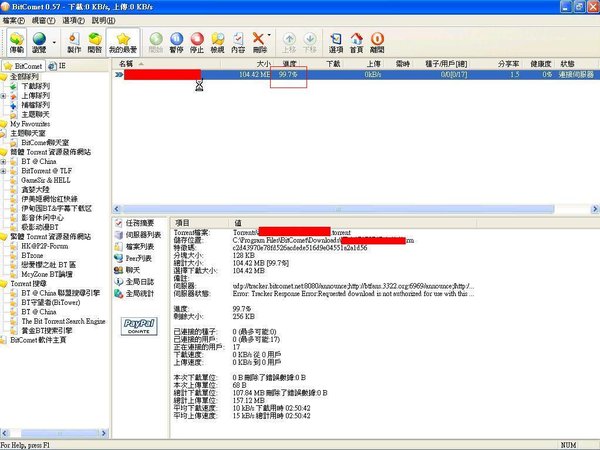
Task: Sort by 大小 size column header
Action: [246, 64]
